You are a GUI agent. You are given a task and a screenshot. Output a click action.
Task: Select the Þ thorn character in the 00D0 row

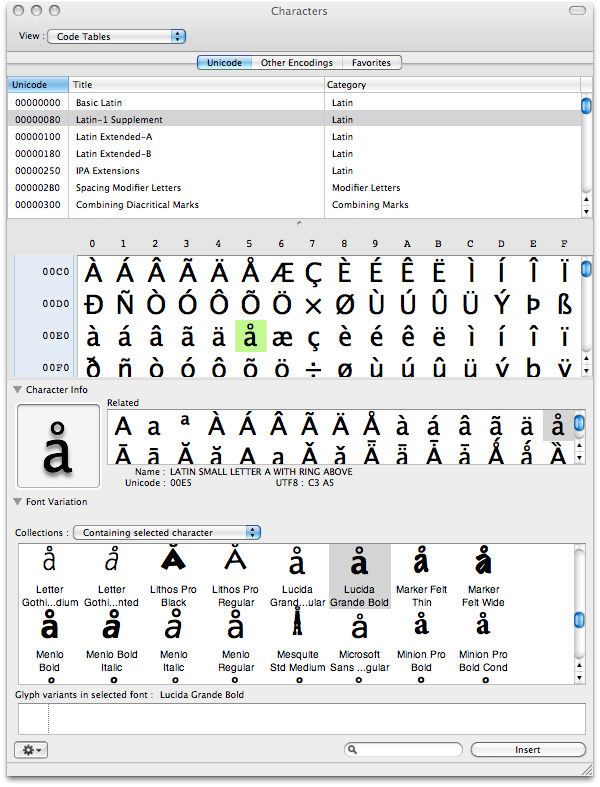[533, 304]
